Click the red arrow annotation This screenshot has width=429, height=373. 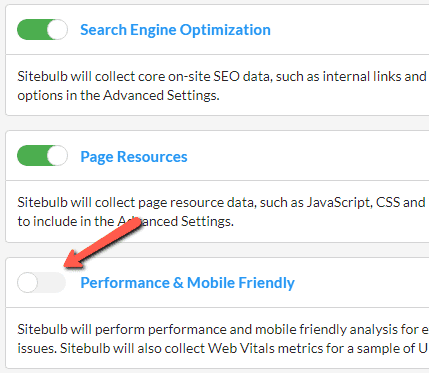(103, 243)
